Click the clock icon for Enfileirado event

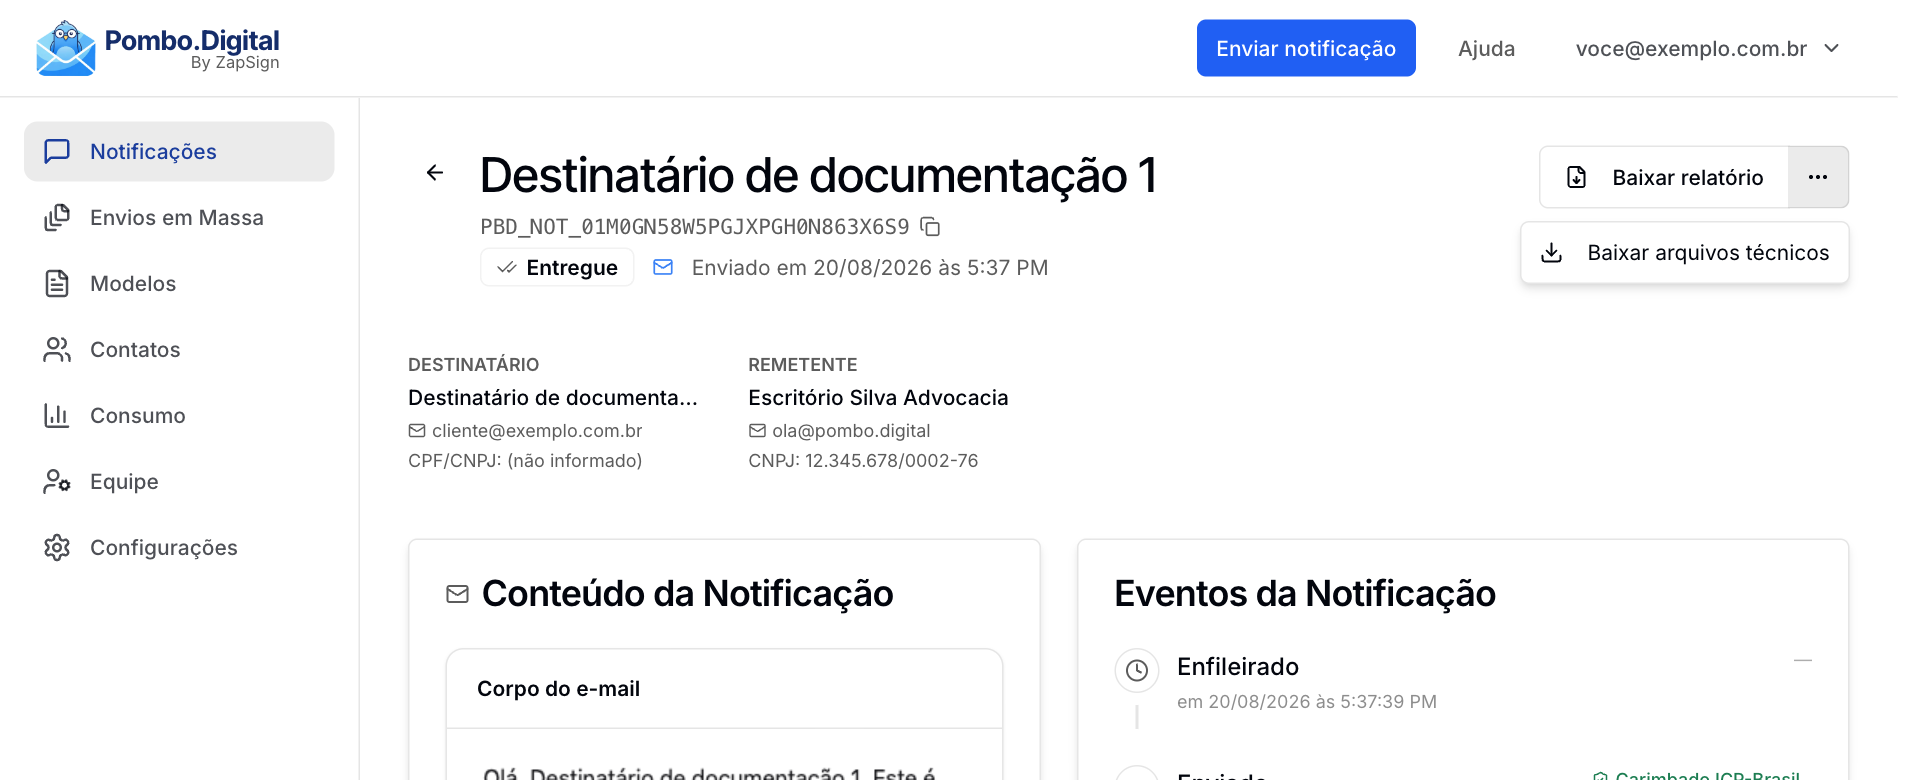[x=1137, y=670]
